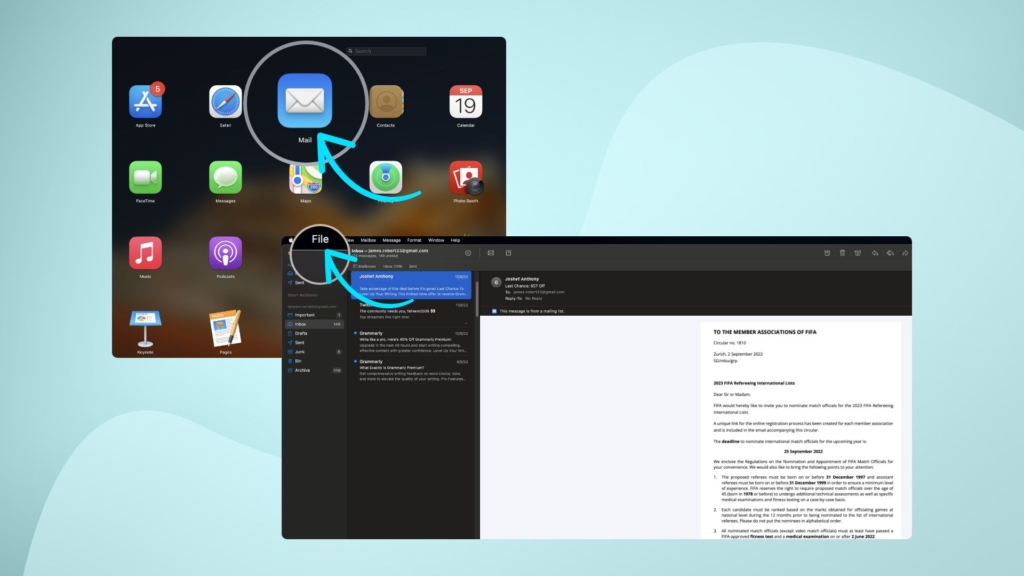
Task: Open Photo Booth from Launchpad
Action: click(x=466, y=178)
